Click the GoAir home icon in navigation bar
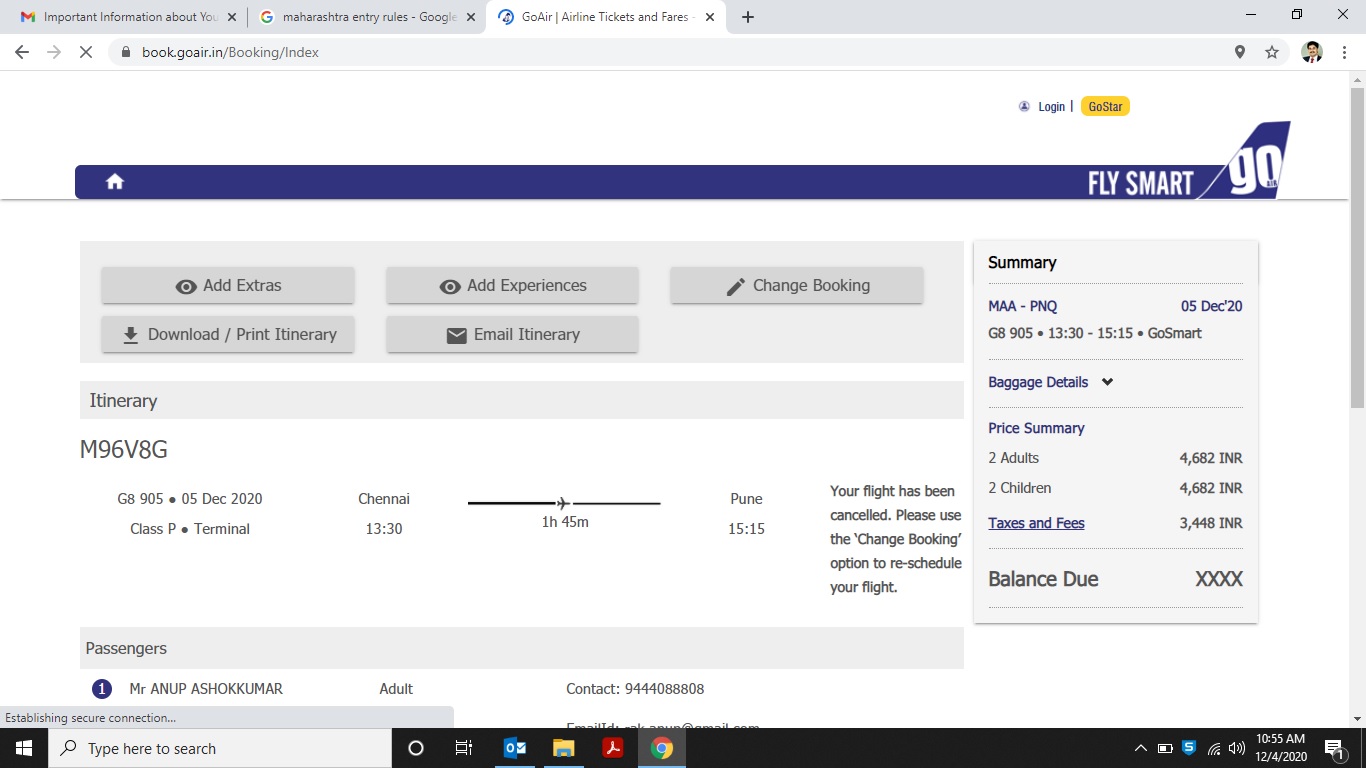 pyautogui.click(x=115, y=181)
